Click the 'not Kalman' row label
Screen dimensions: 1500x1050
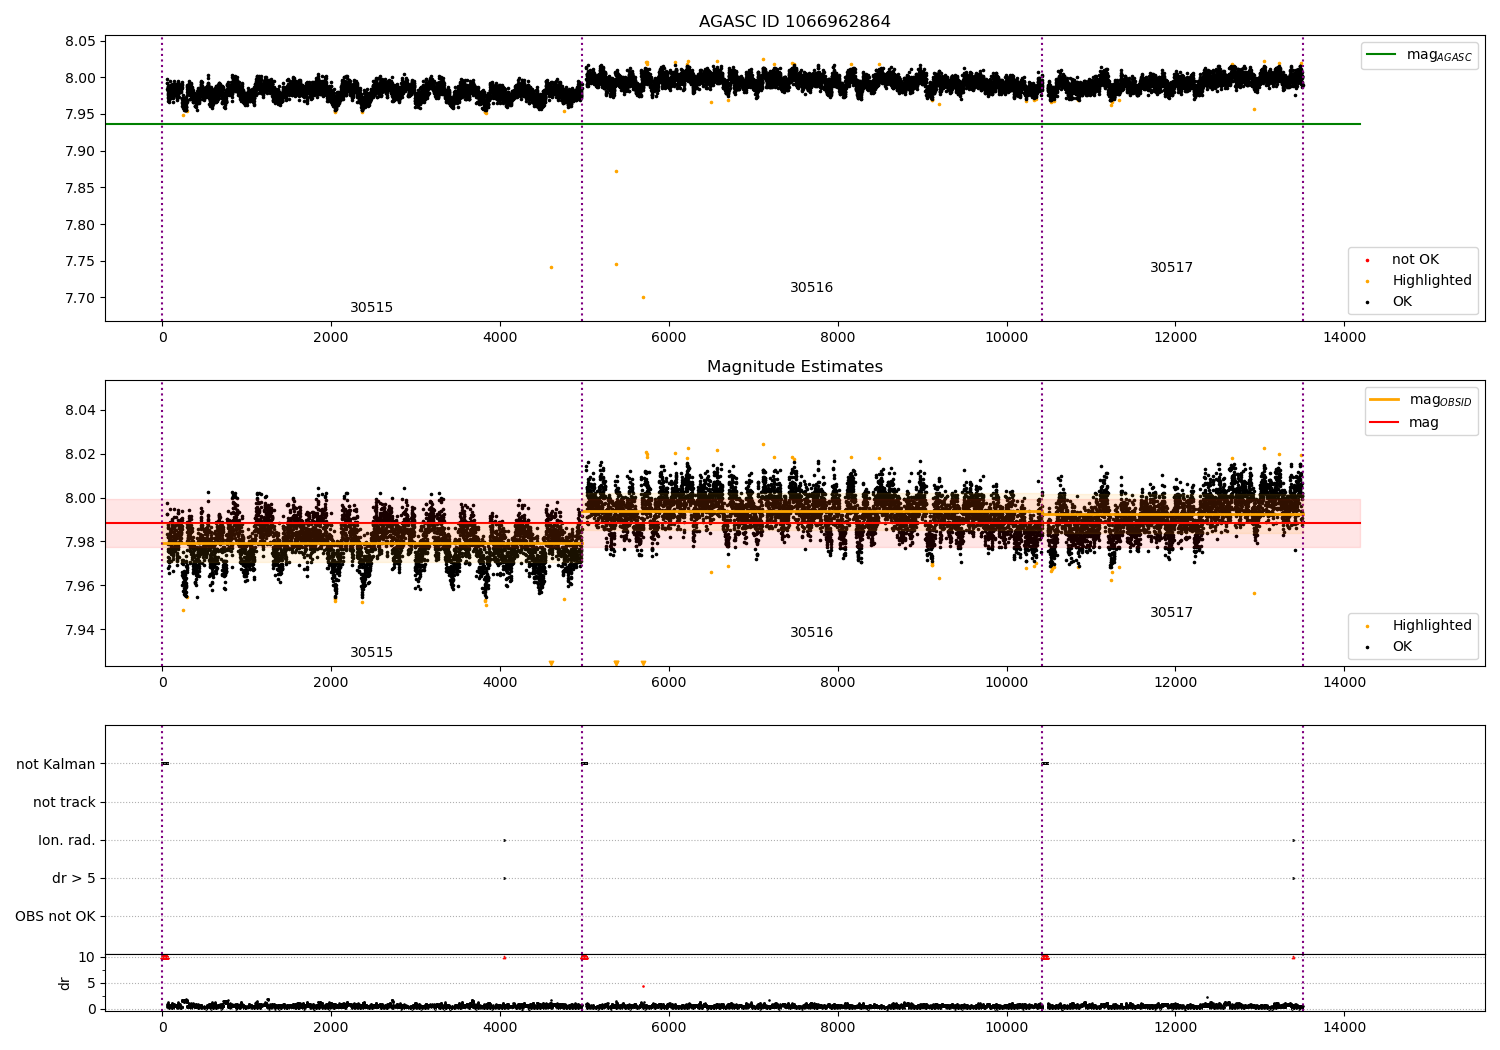pos(56,765)
